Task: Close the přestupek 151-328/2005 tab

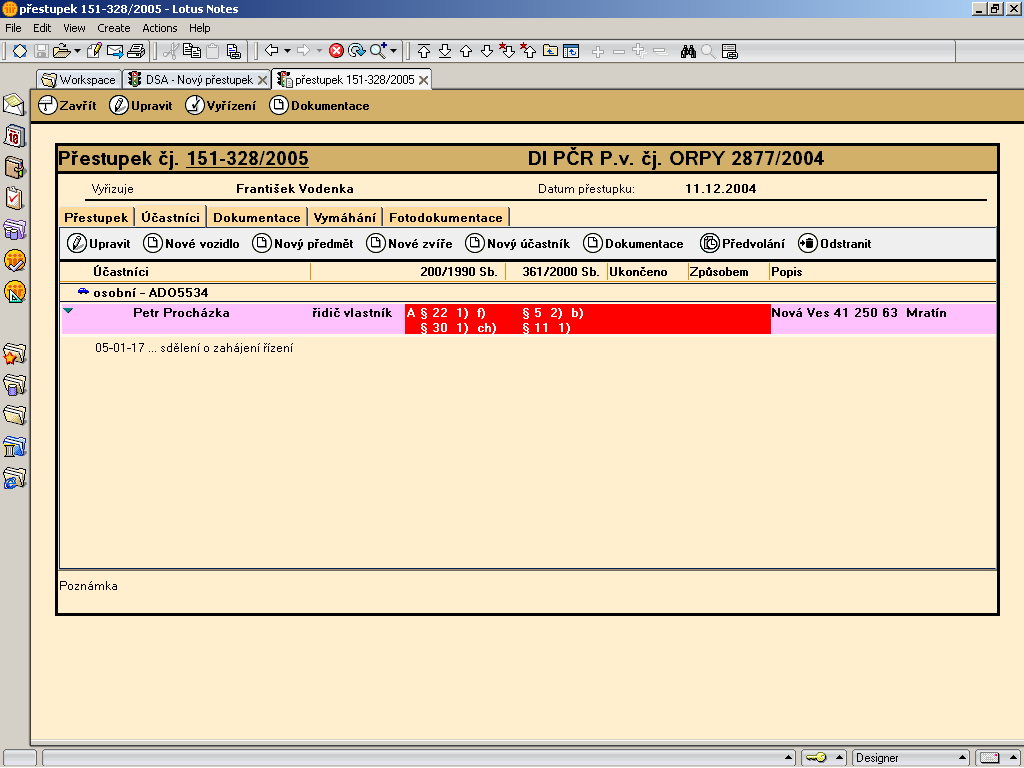Action: (x=423, y=80)
